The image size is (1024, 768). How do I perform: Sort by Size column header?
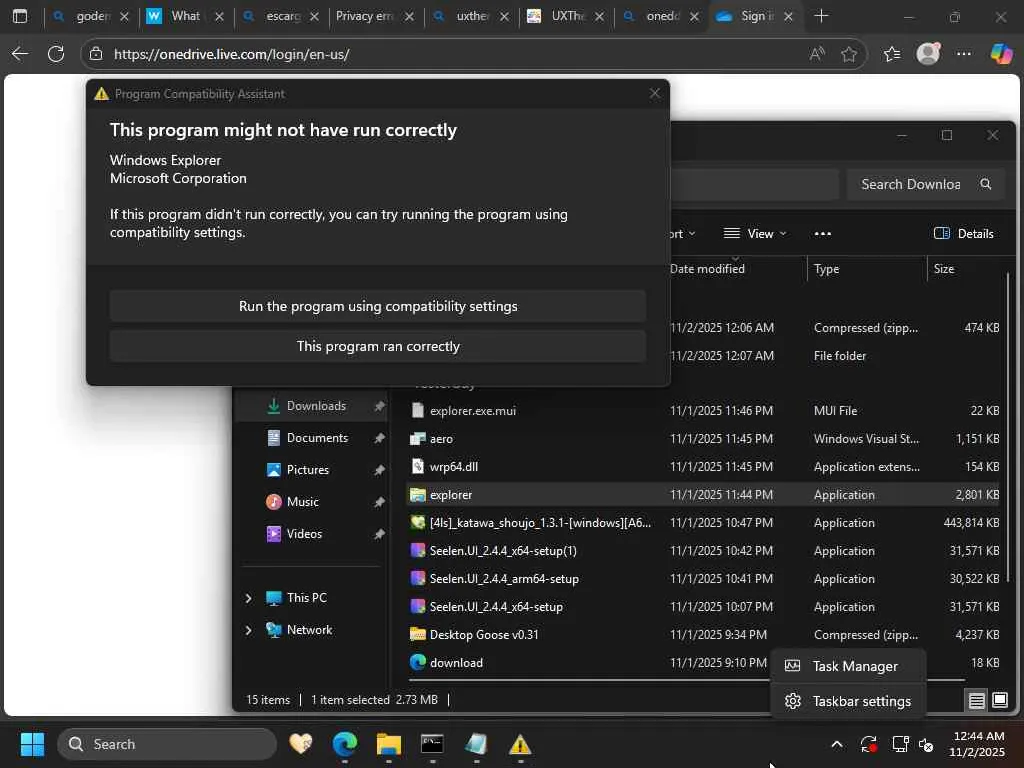(944, 269)
